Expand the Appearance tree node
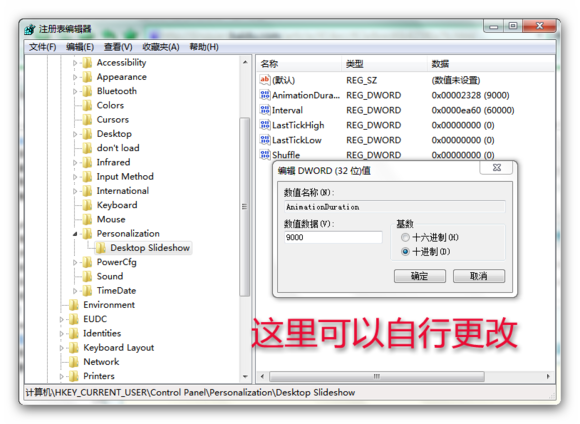 (75, 77)
